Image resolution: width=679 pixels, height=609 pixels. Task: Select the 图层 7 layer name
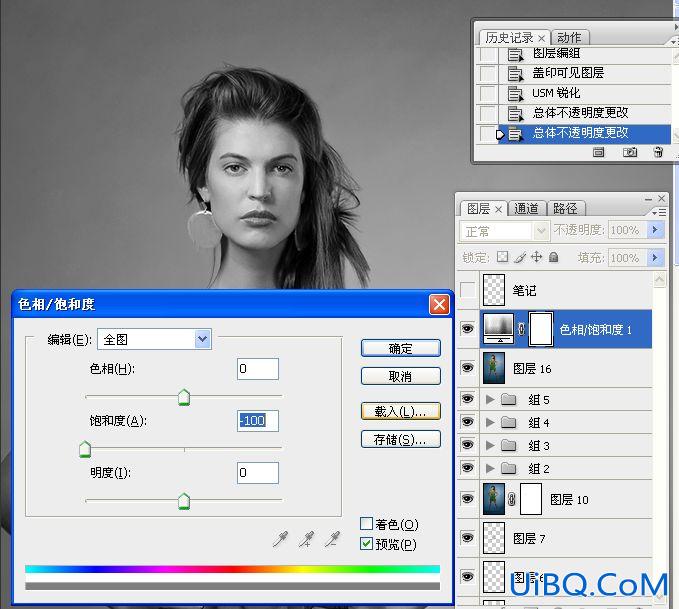point(529,538)
